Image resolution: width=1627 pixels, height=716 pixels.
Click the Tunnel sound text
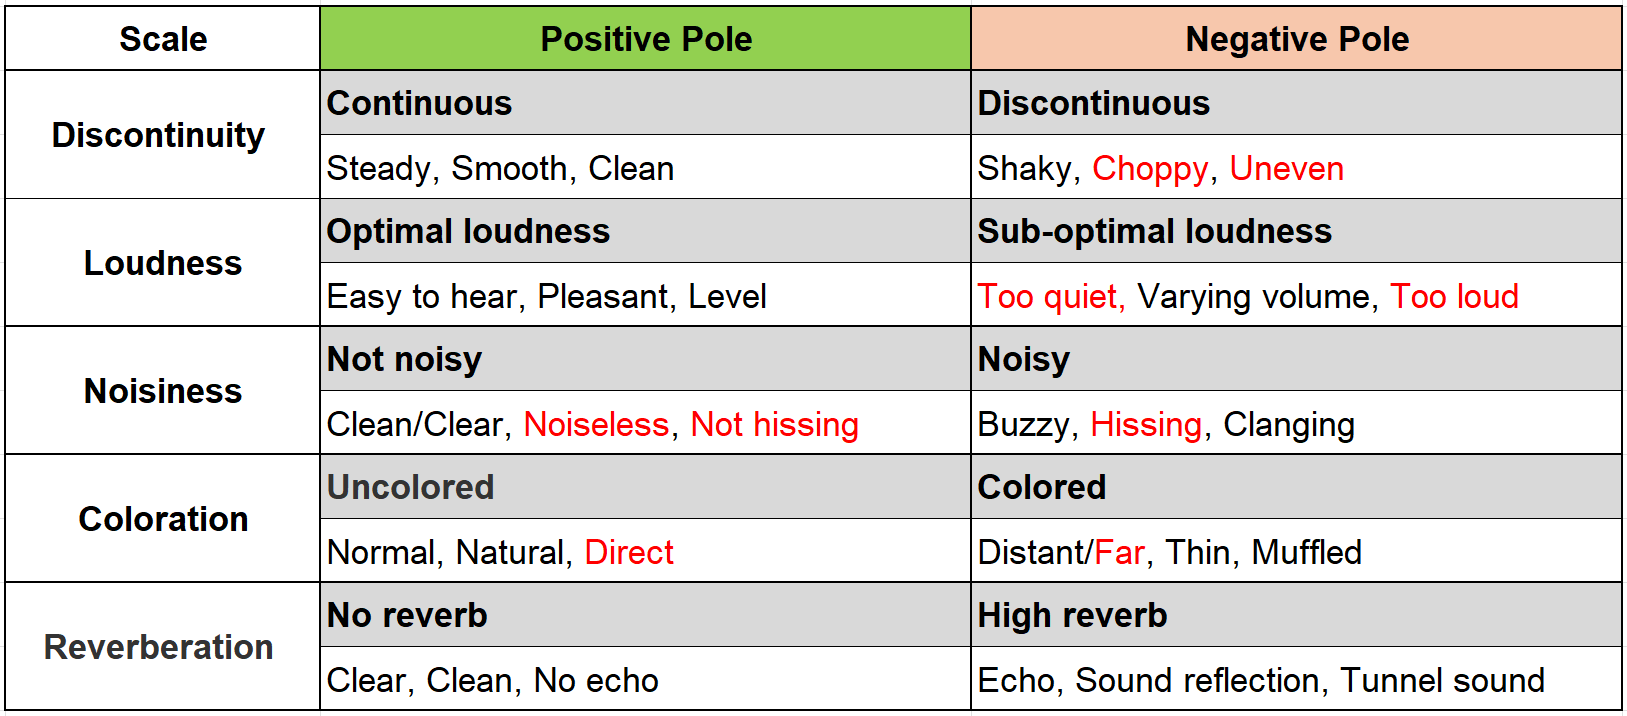pos(1442,681)
